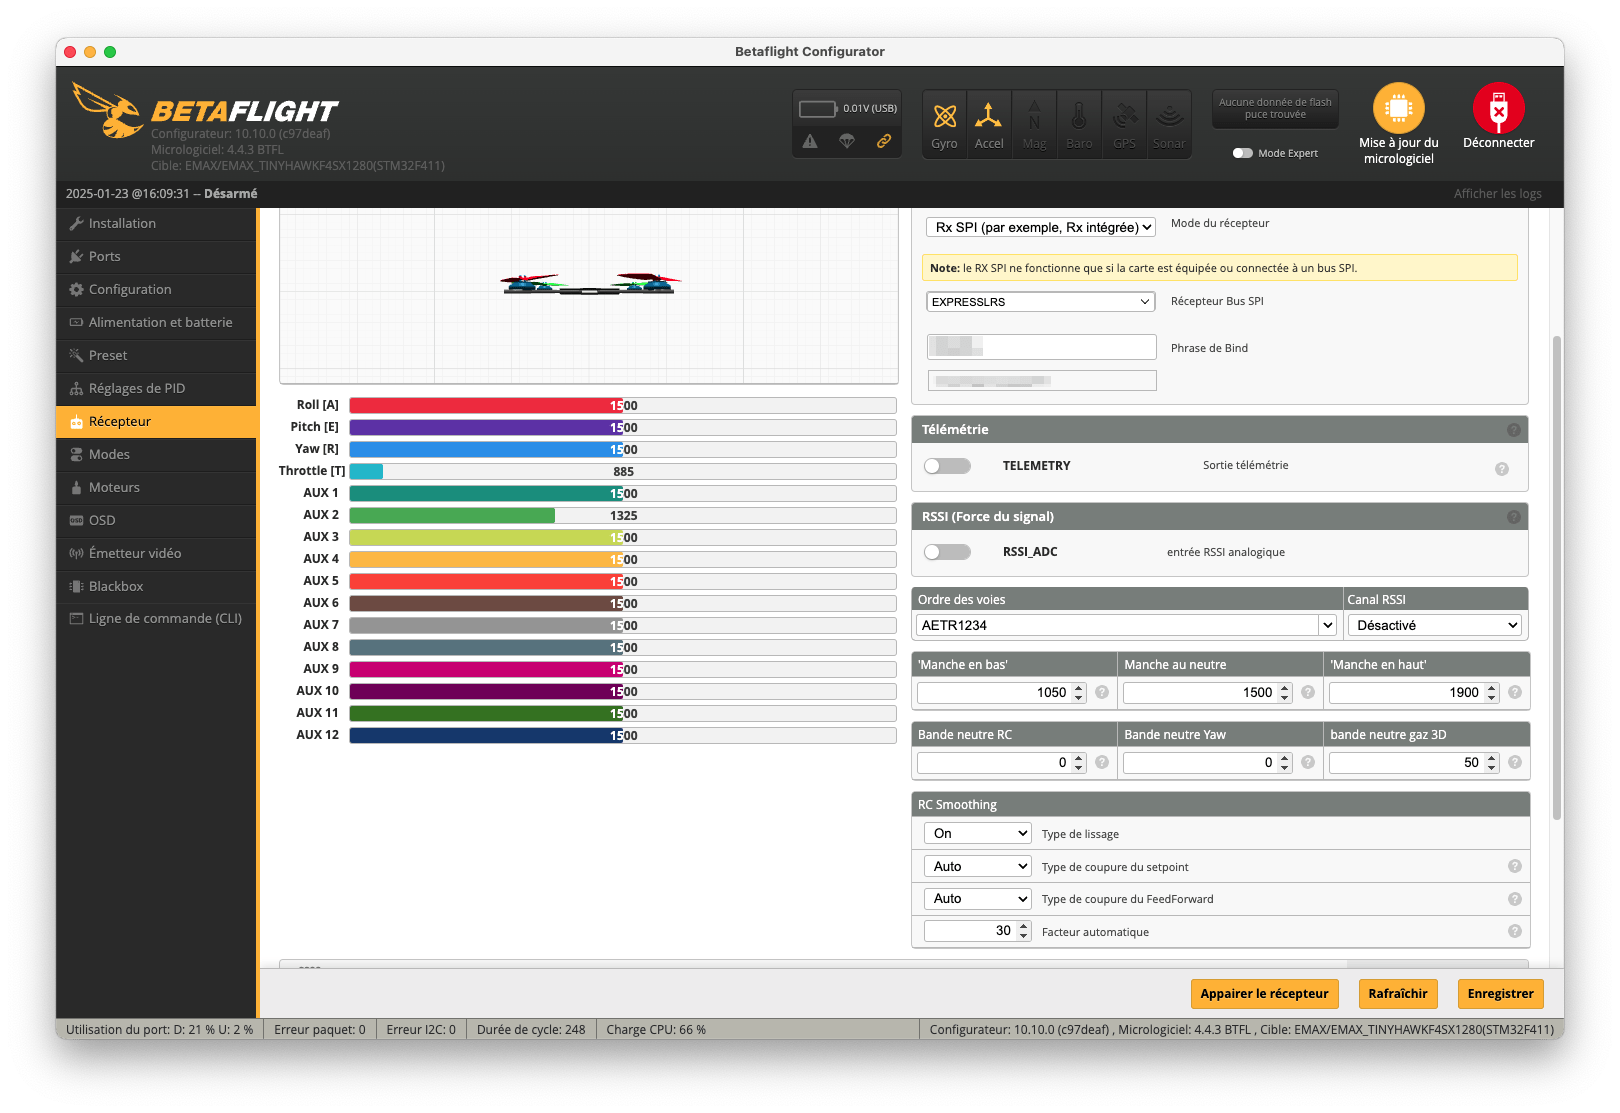The height and width of the screenshot is (1113, 1620).
Task: Open the RSSI section help icon
Action: coord(1514,517)
